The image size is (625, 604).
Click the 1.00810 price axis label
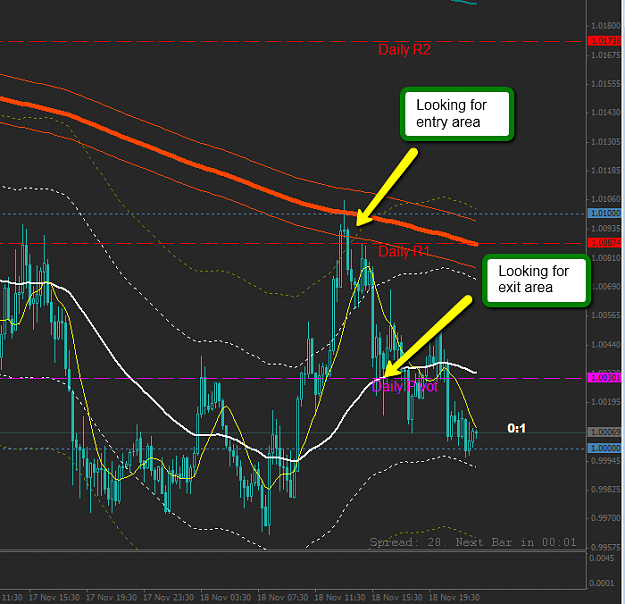[x=605, y=258]
